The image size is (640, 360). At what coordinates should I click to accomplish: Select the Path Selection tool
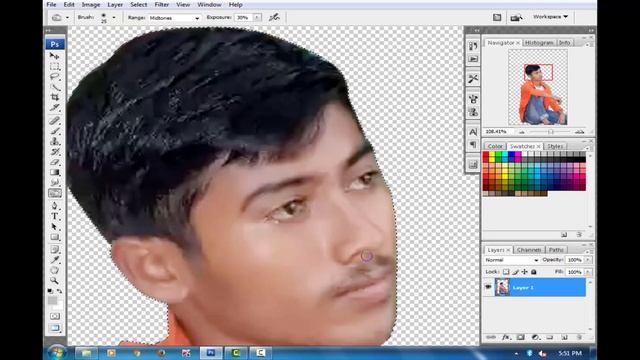coord(55,227)
